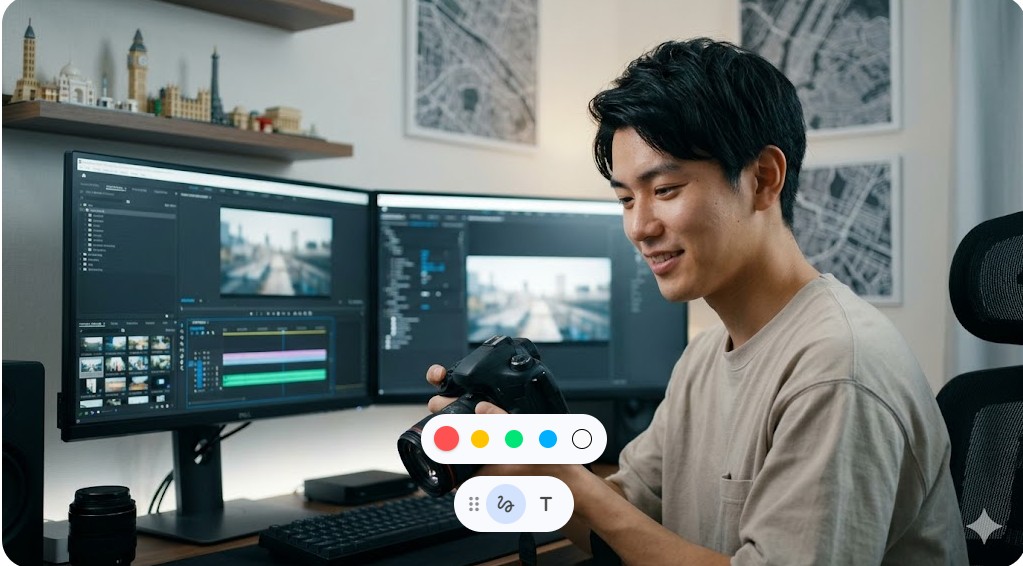Choose the yellow color swatch
Image resolution: width=1023 pixels, height=566 pixels.
pyautogui.click(x=480, y=439)
